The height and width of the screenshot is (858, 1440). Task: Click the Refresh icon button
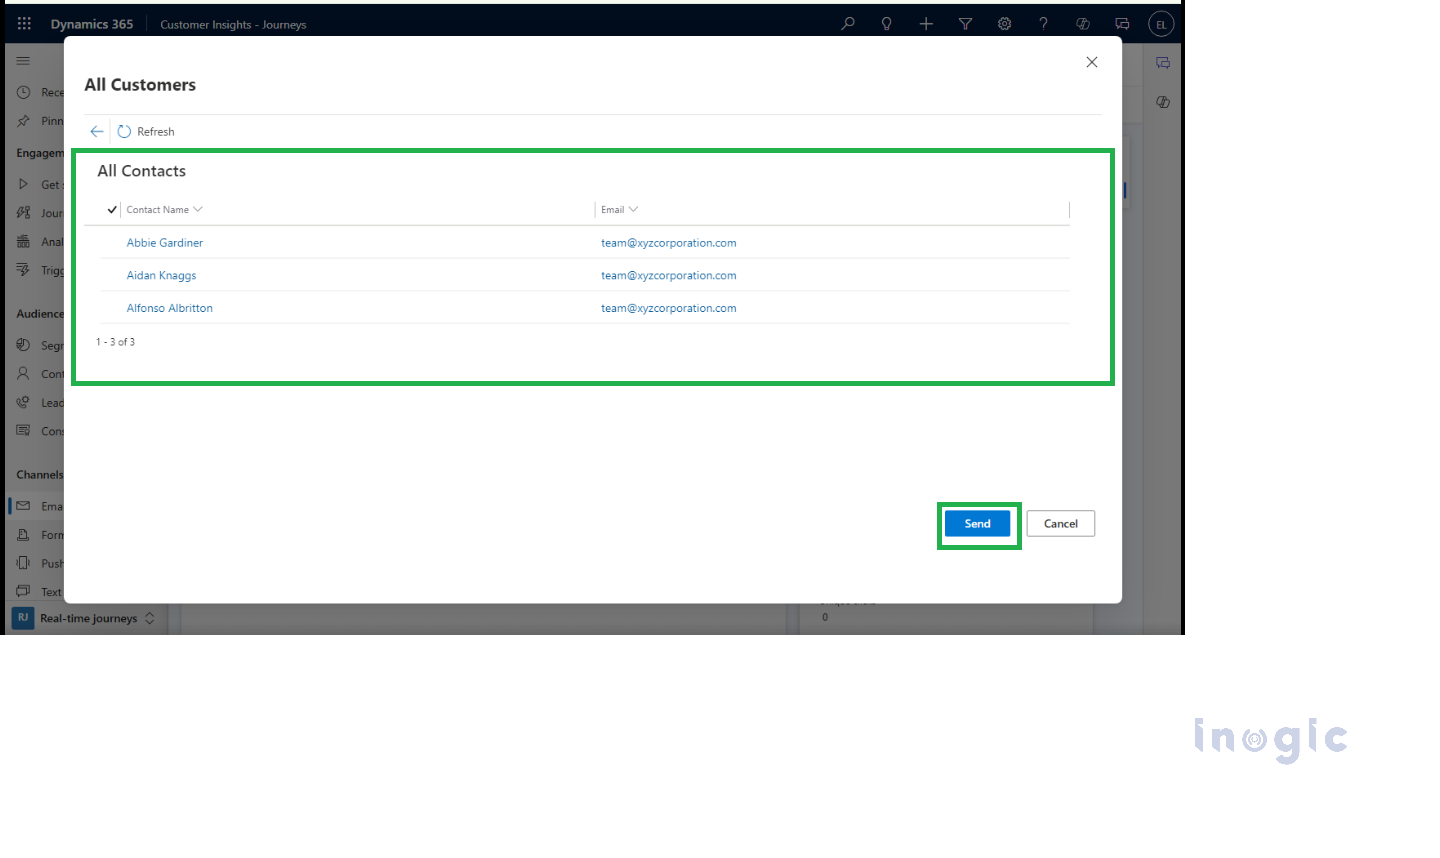(x=125, y=132)
